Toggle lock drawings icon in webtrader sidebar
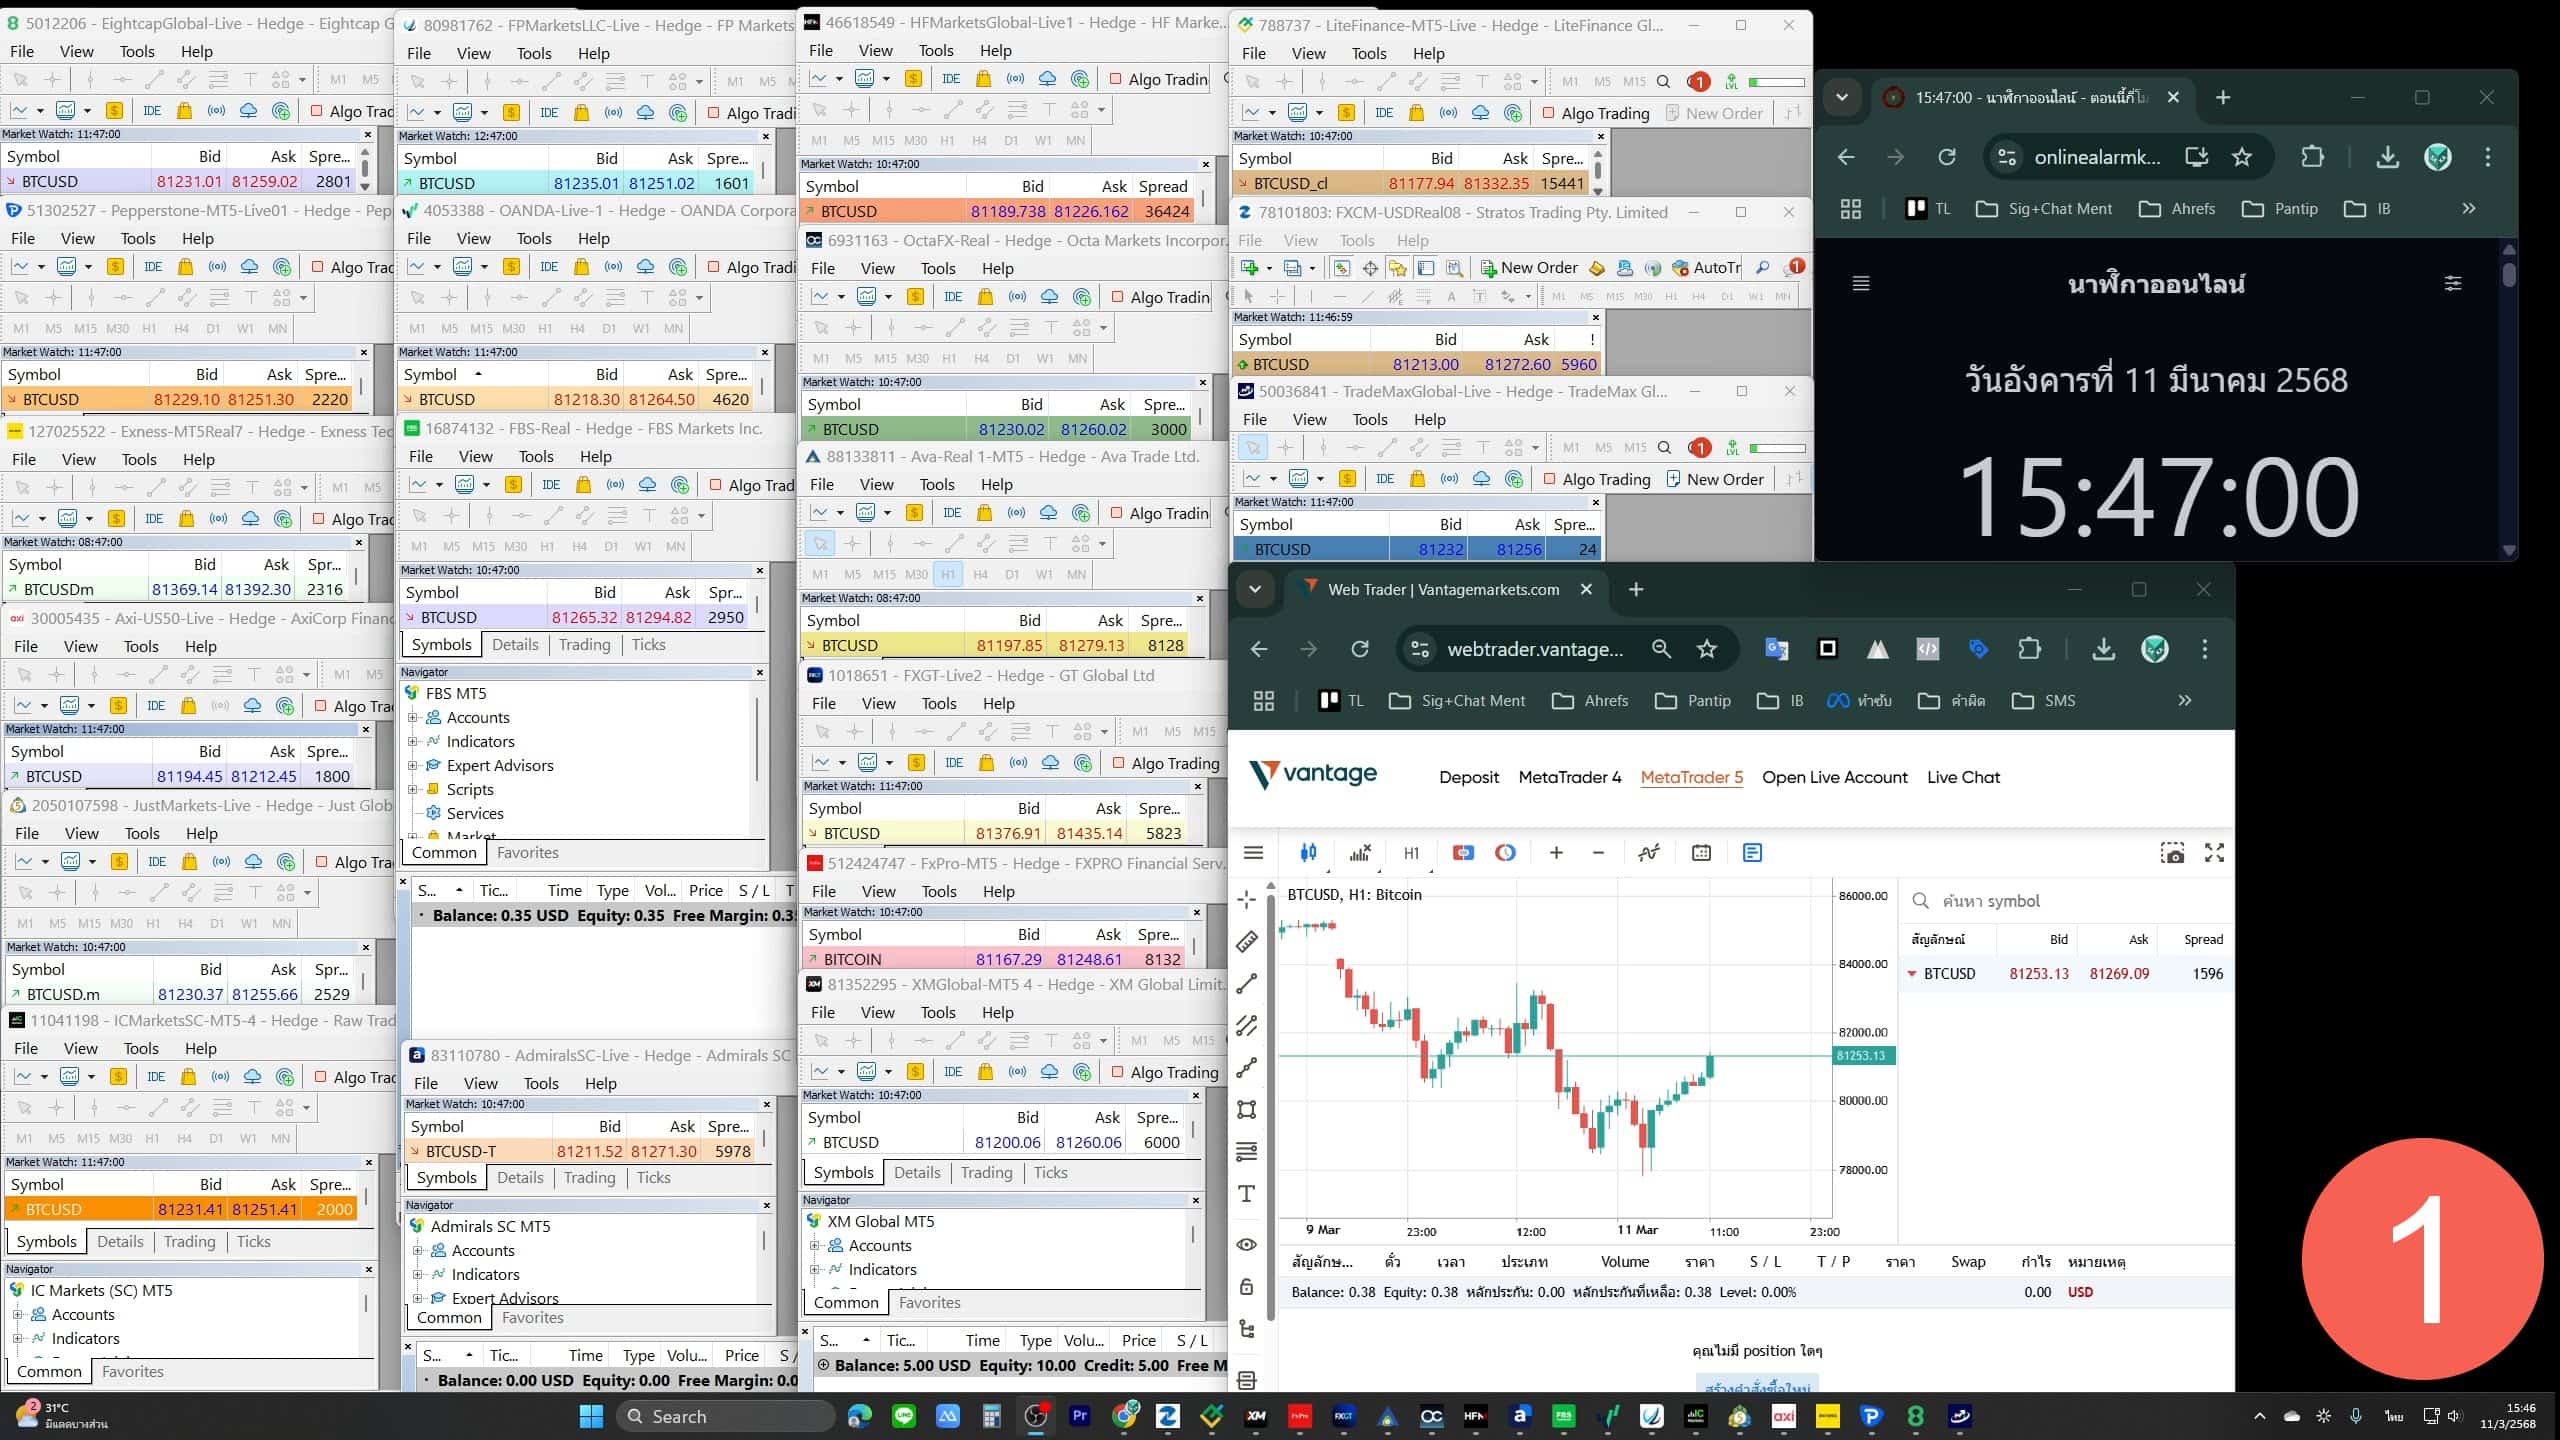The width and height of the screenshot is (2560, 1440). (x=1247, y=1287)
